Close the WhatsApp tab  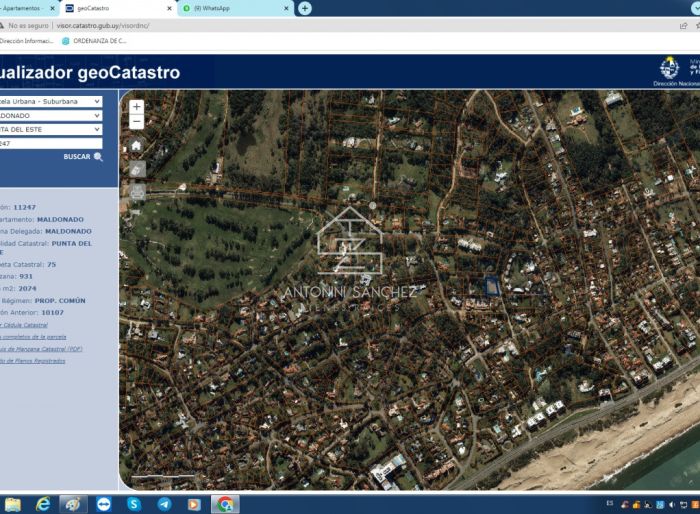pyautogui.click(x=286, y=8)
